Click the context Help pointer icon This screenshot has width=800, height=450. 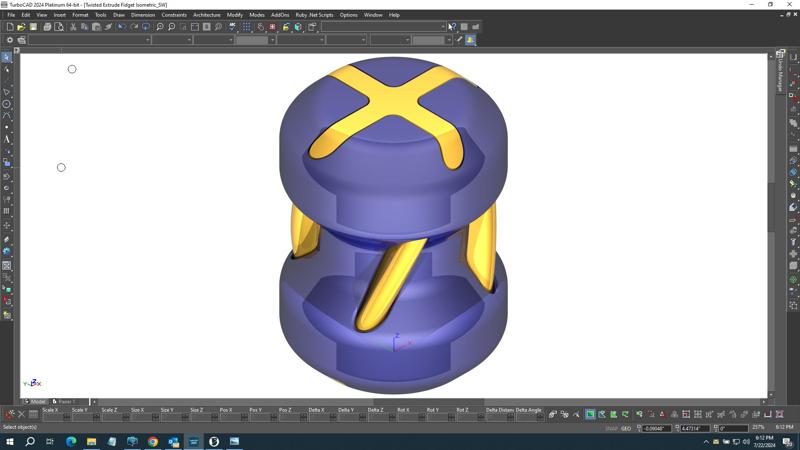452,27
